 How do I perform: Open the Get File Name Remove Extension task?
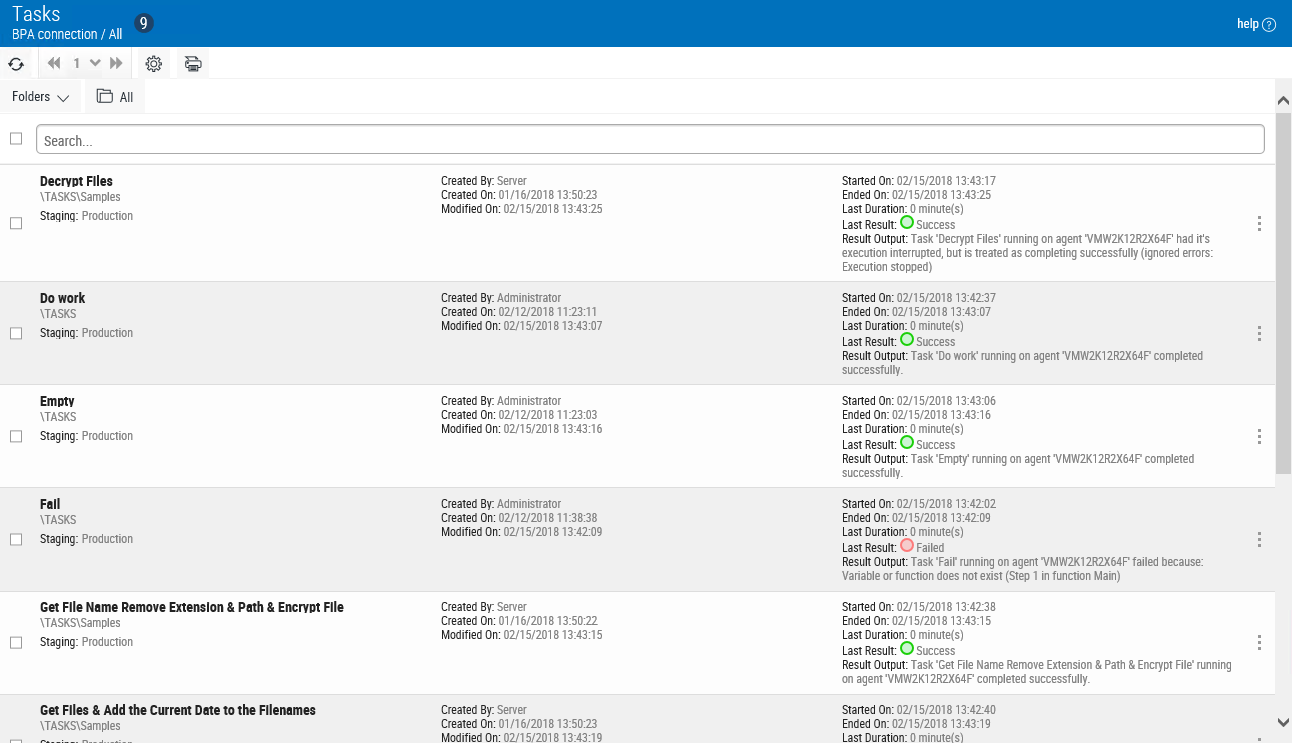191,607
